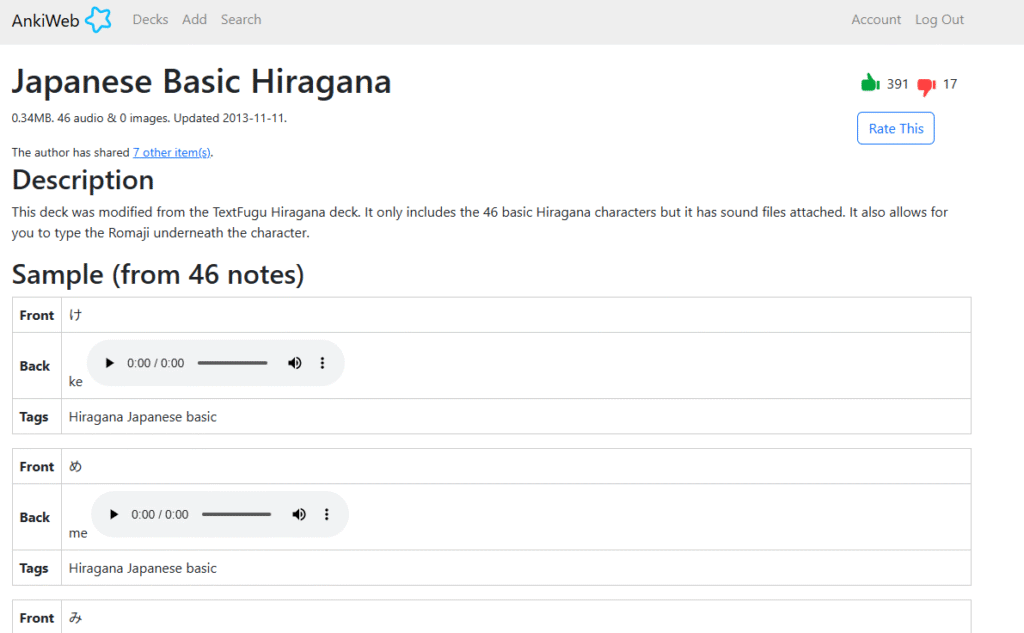Click the AnkiWeb star logo icon
The width and height of the screenshot is (1024, 633).
coord(98,20)
